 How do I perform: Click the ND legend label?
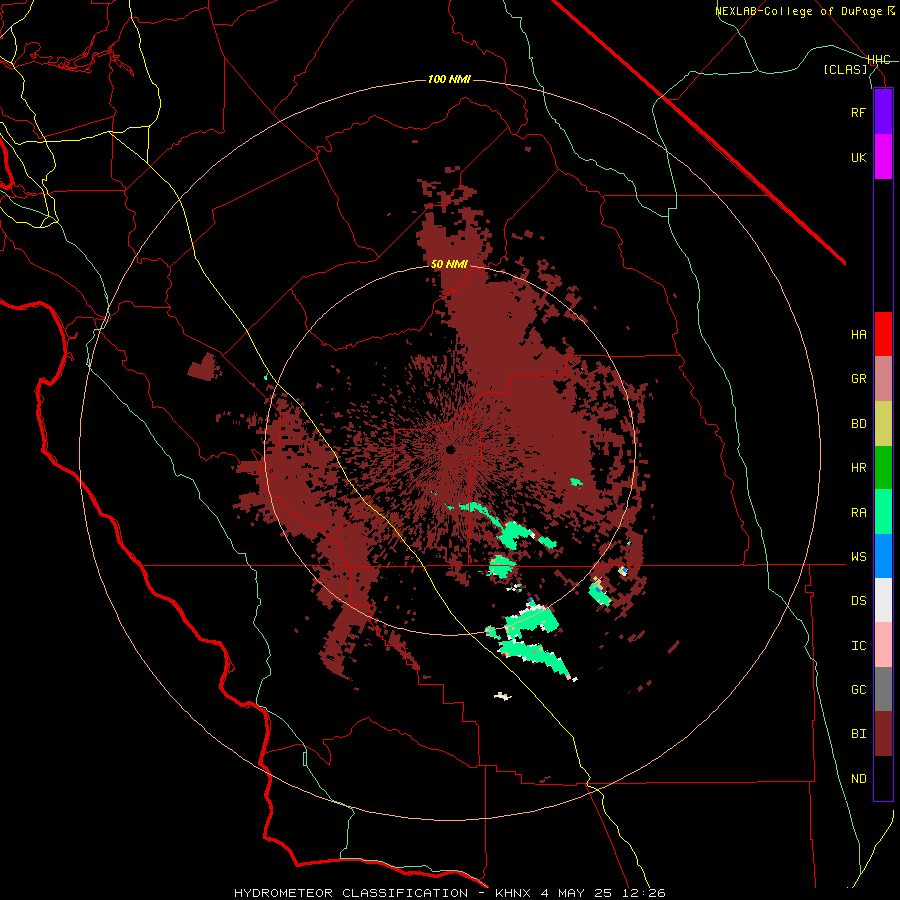[x=858, y=779]
